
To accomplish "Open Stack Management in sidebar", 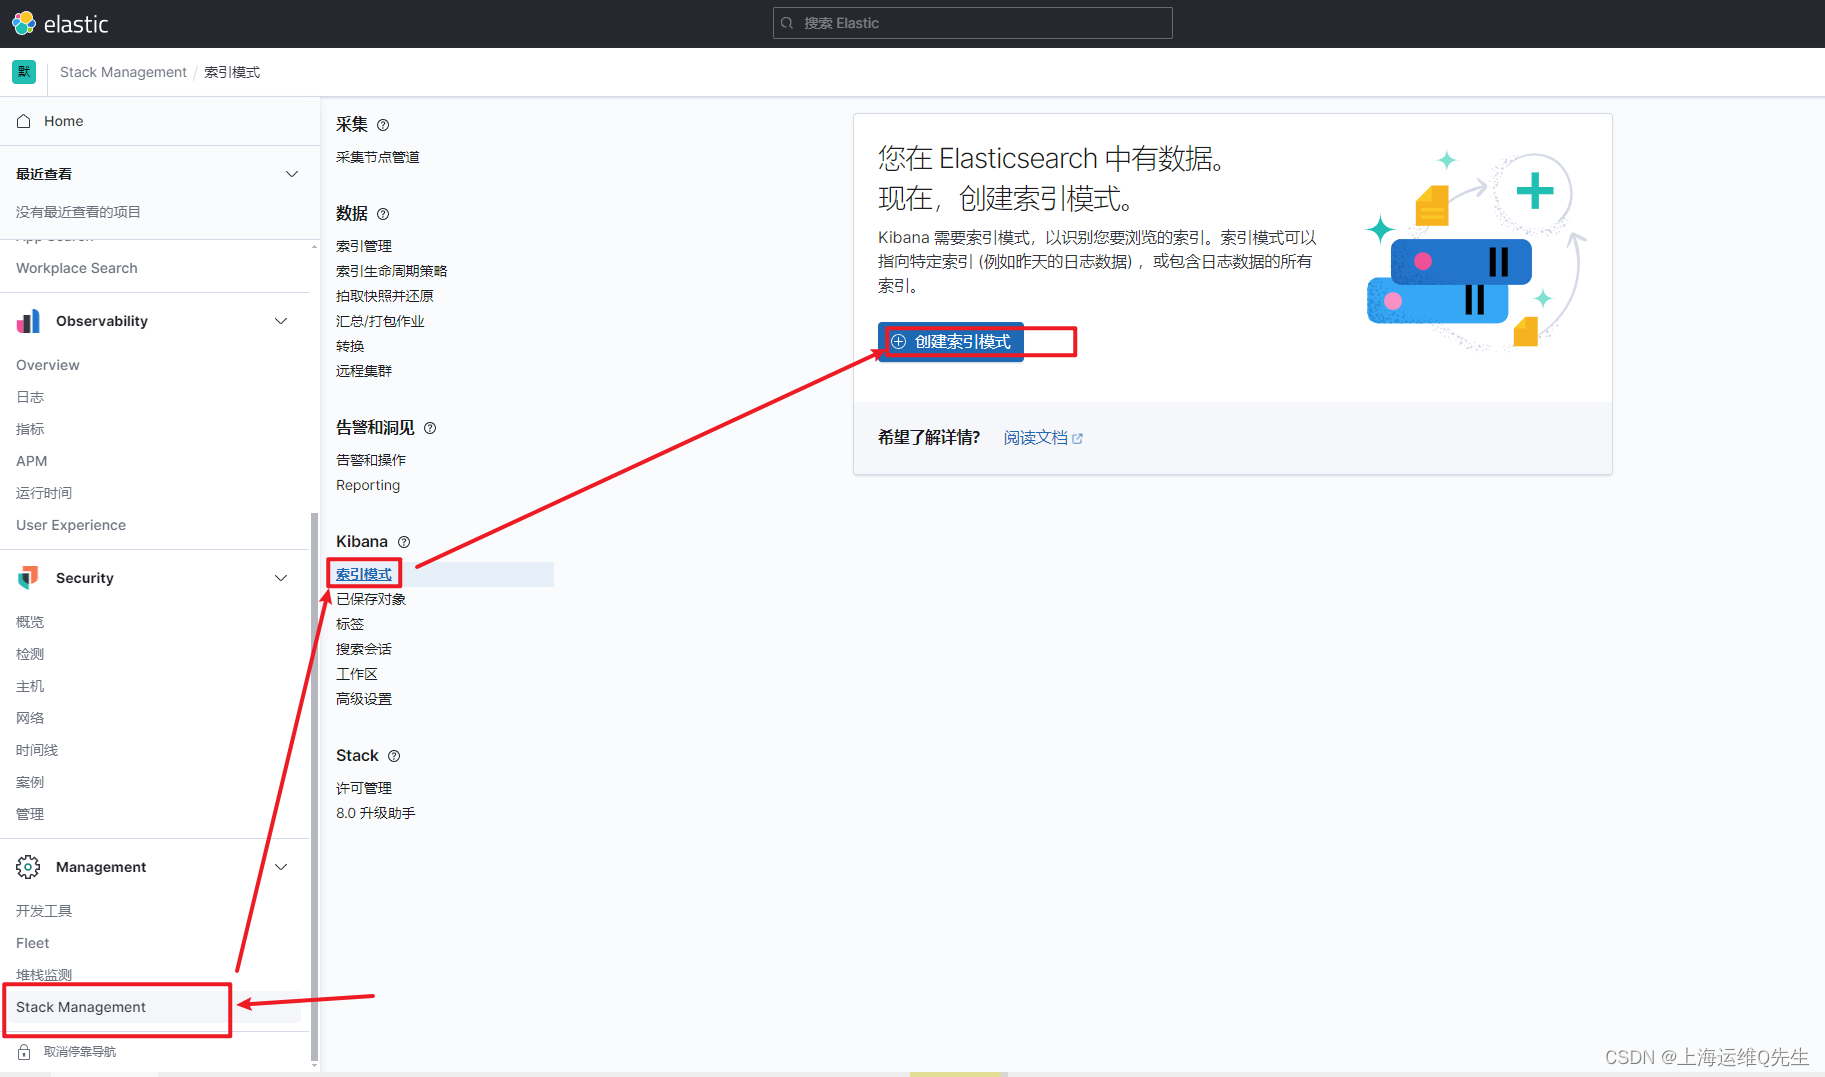I will [81, 1007].
